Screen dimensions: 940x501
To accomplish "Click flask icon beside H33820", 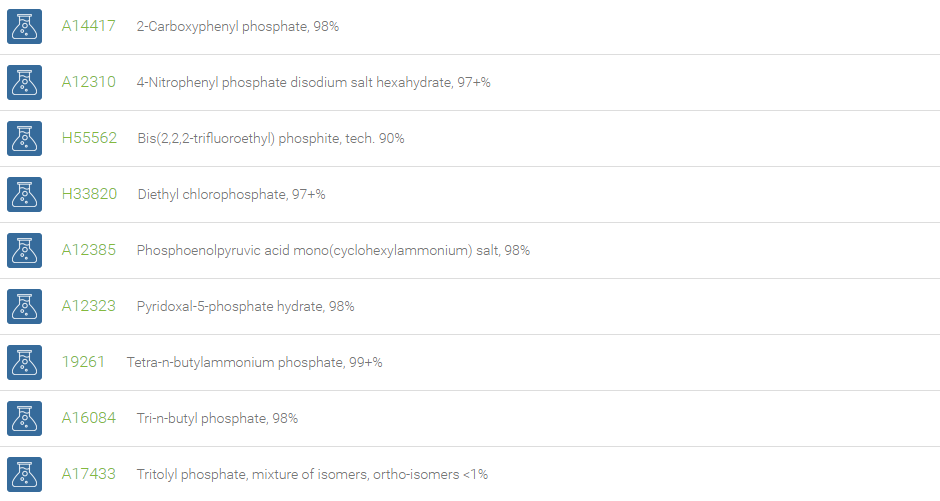I will 25,194.
